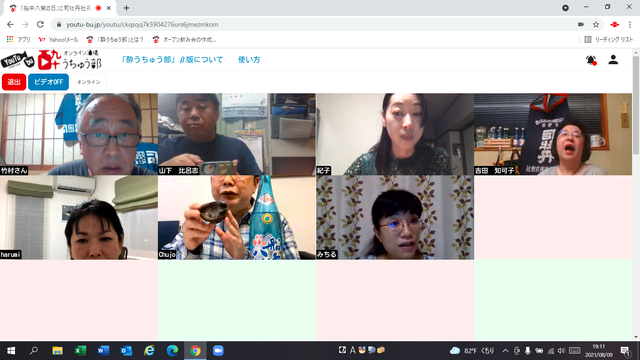
Task: Click microphone icon in system tray
Action: (x=528, y=351)
